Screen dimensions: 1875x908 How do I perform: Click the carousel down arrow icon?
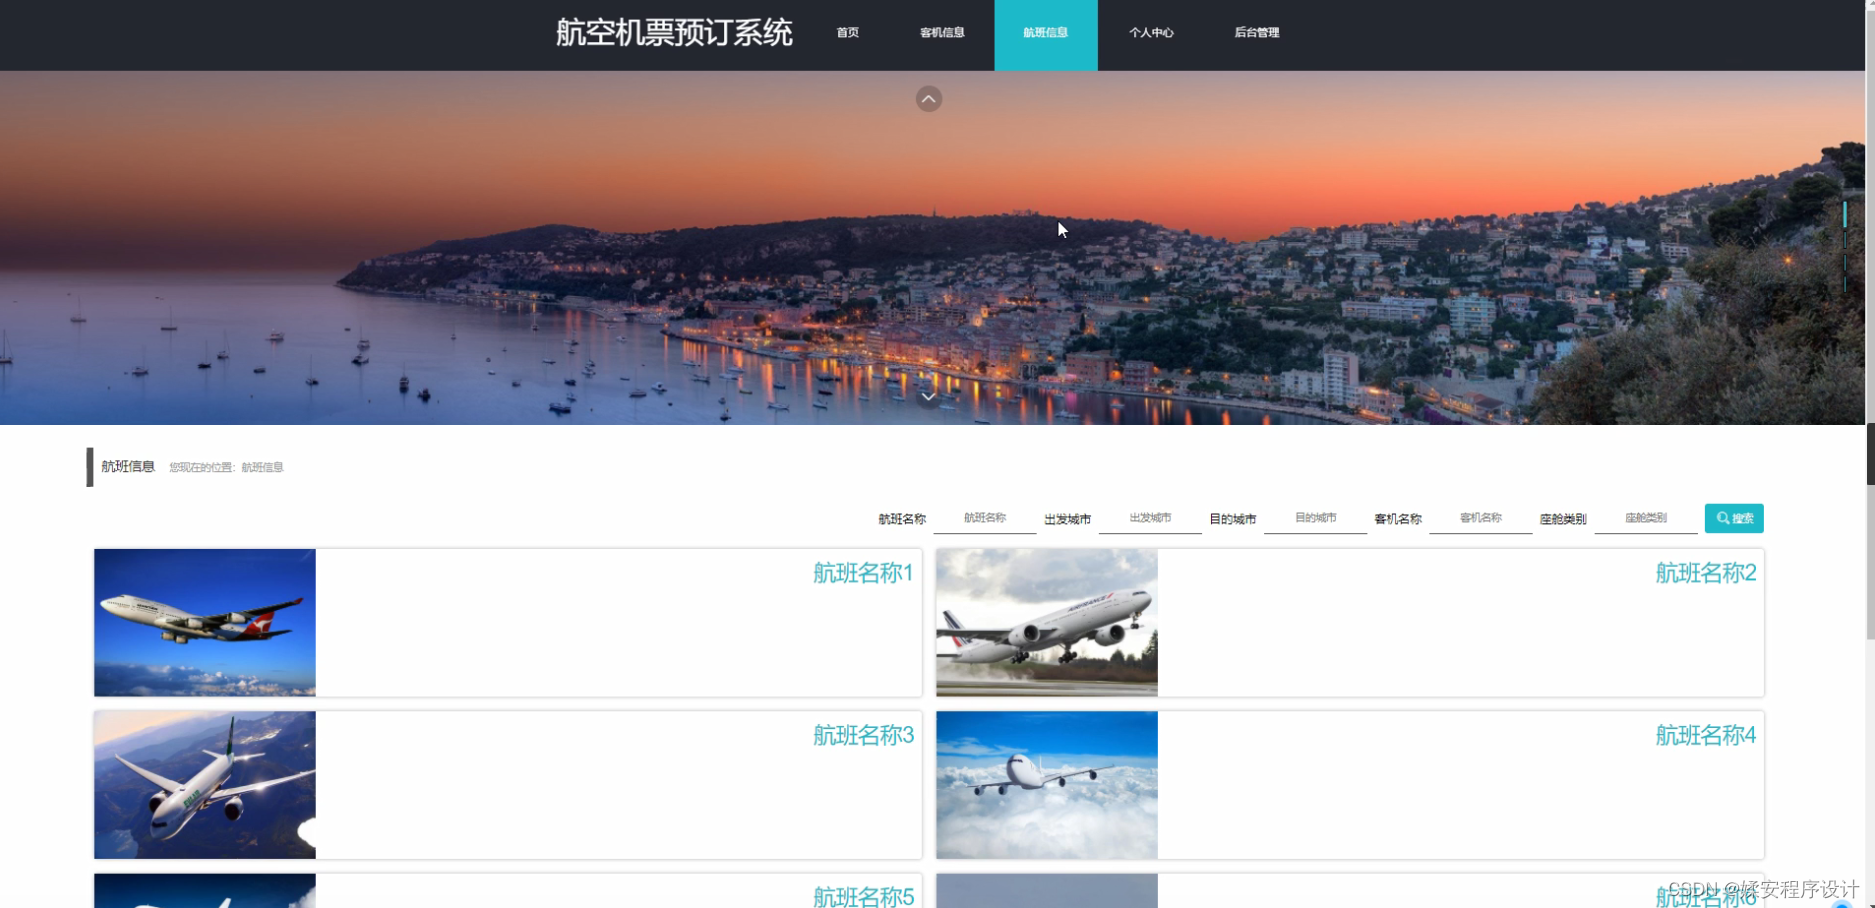928,397
